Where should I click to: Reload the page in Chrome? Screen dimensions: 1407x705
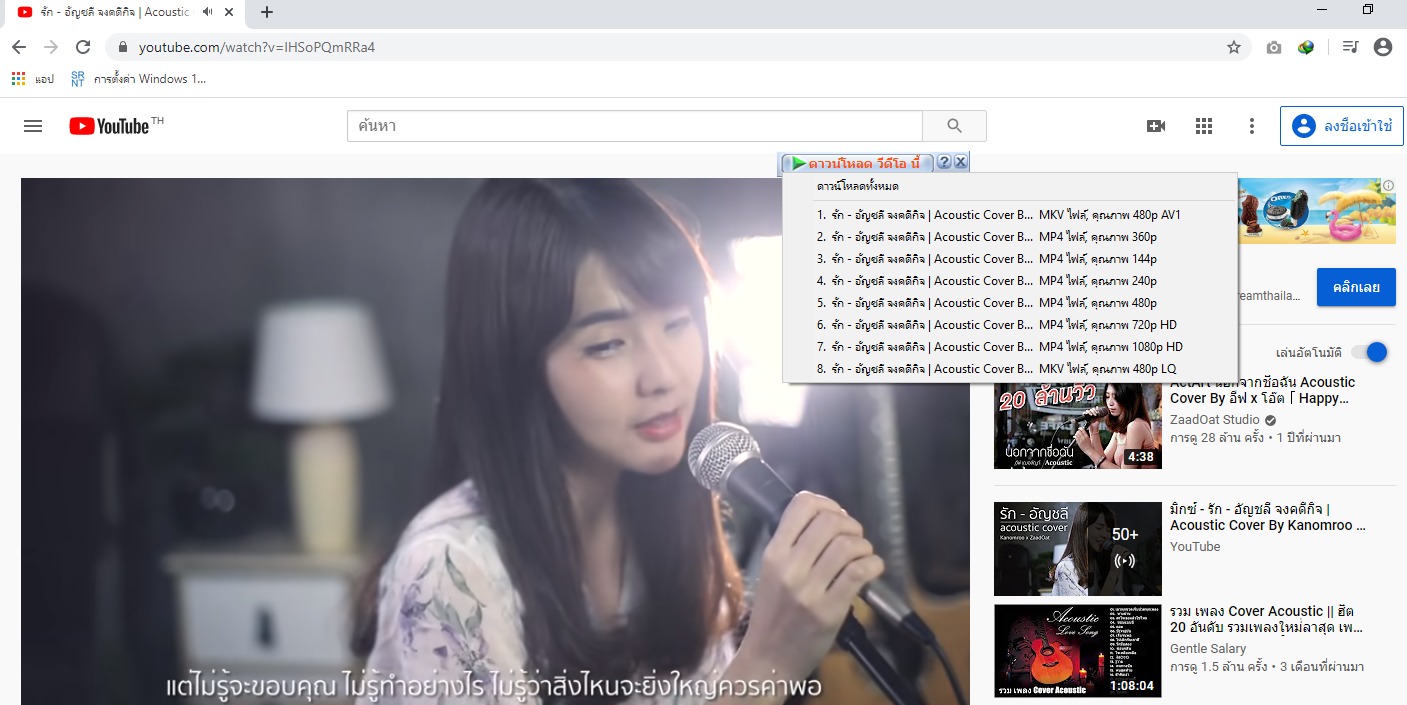[x=83, y=47]
